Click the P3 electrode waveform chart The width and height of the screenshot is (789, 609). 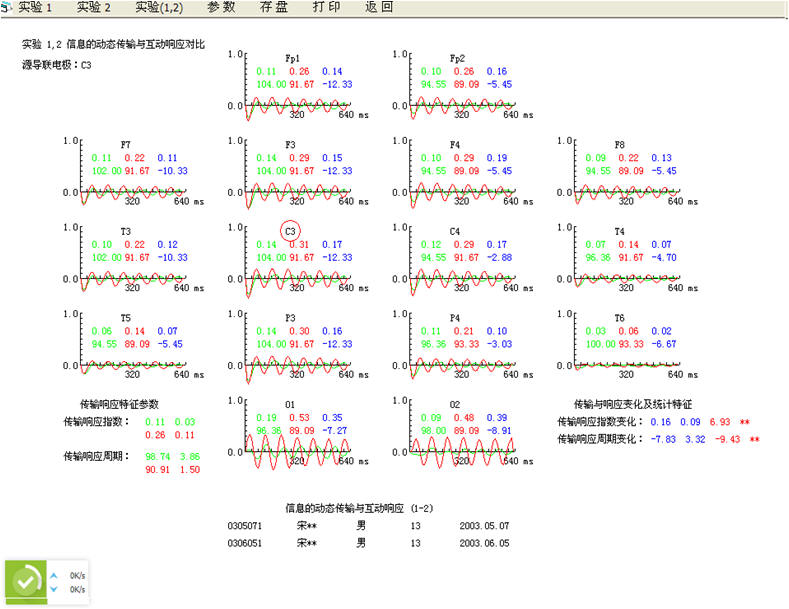(298, 346)
